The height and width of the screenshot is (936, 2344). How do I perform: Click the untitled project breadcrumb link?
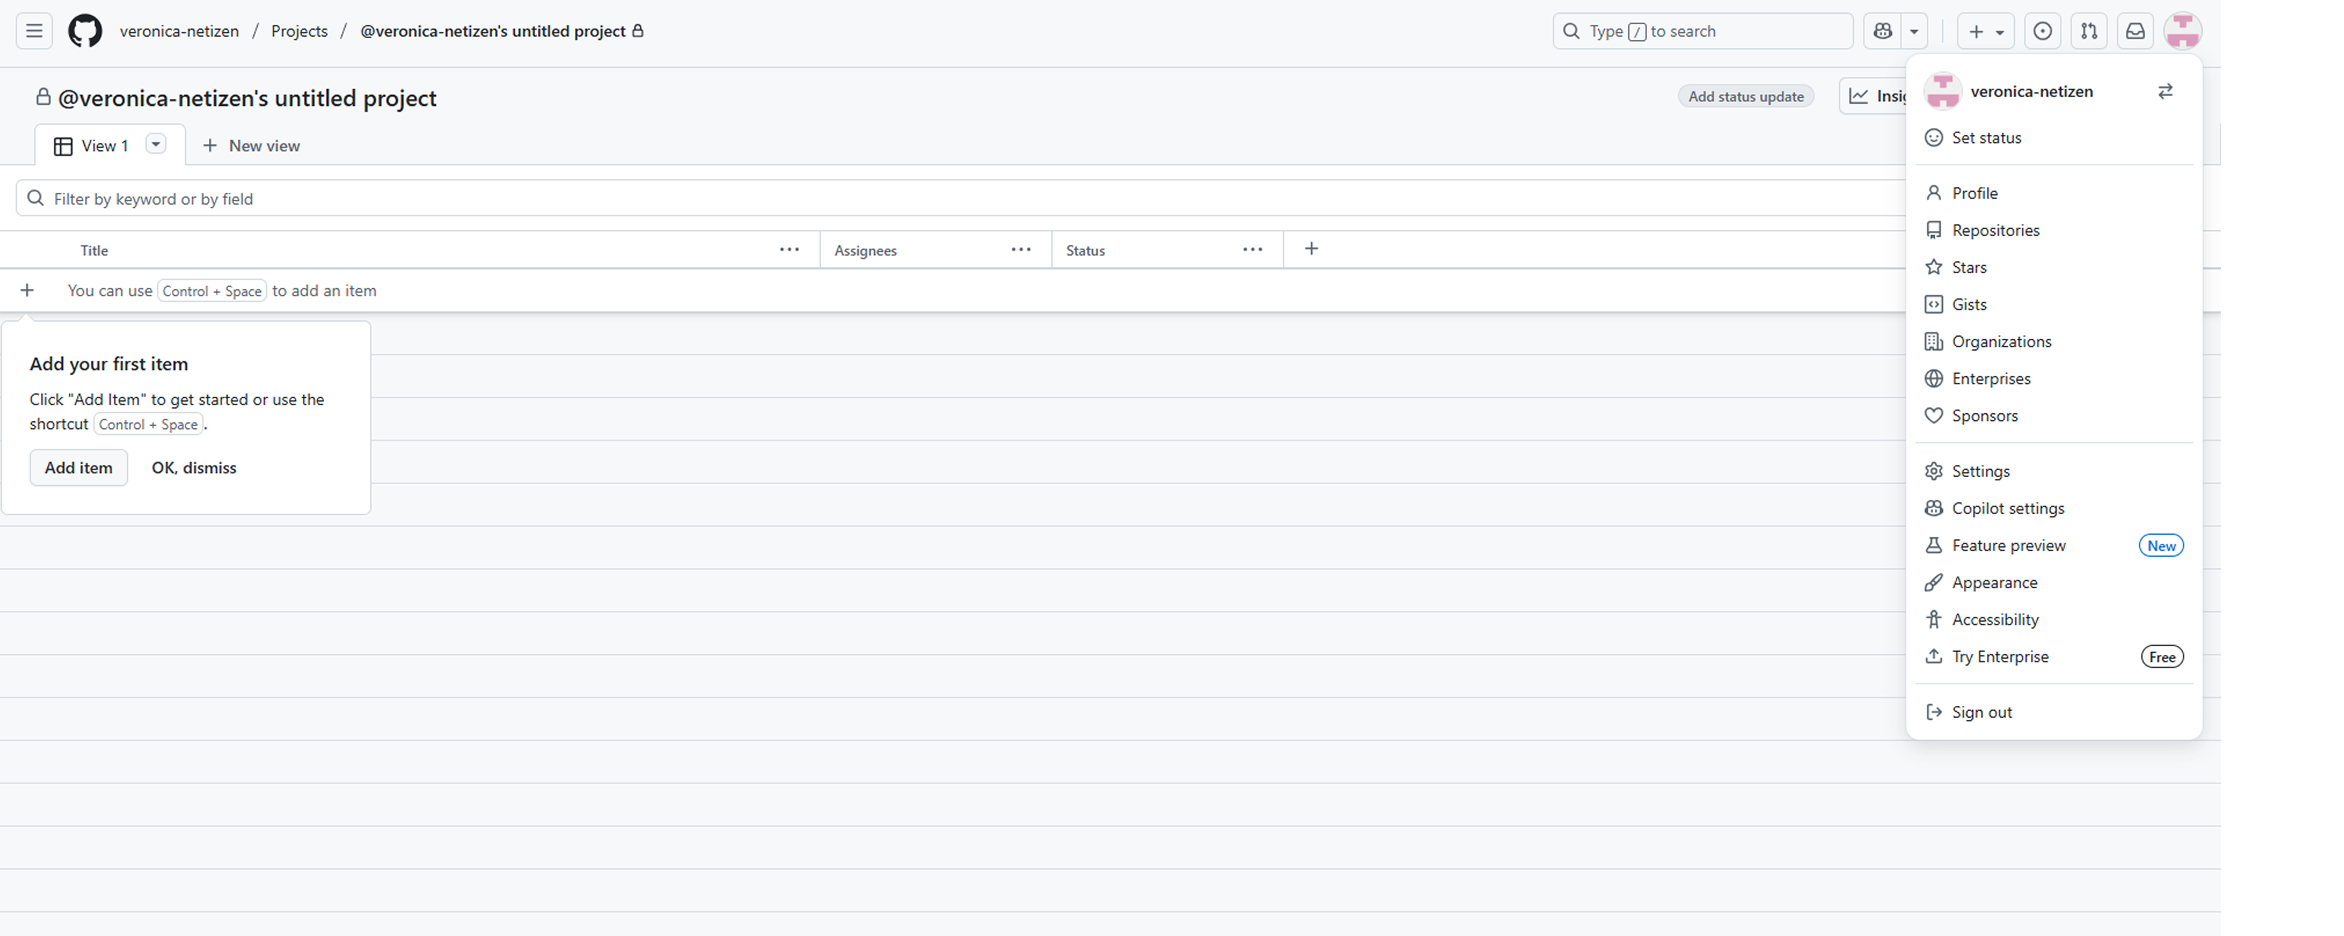[x=493, y=31]
